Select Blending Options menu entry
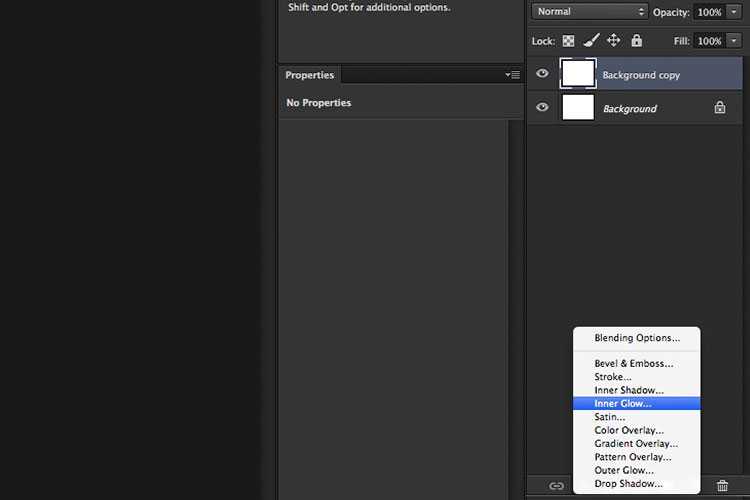Viewport: 750px width, 500px height. tap(637, 338)
